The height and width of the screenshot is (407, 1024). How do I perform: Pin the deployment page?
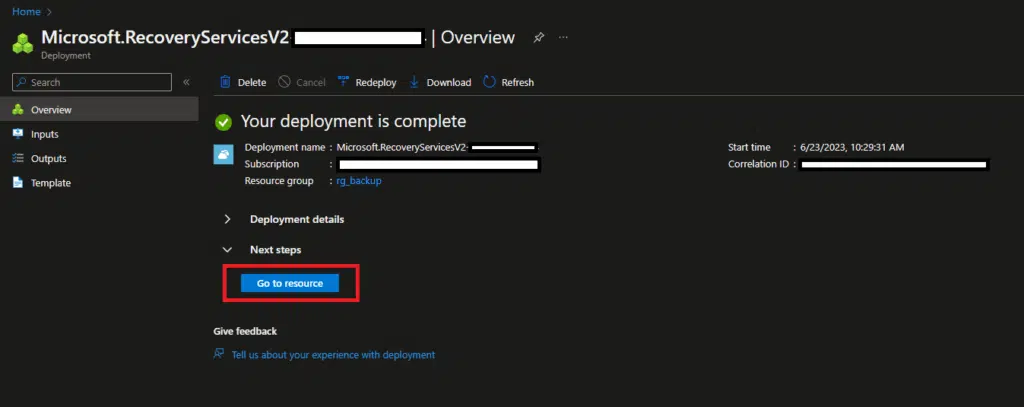click(x=538, y=38)
